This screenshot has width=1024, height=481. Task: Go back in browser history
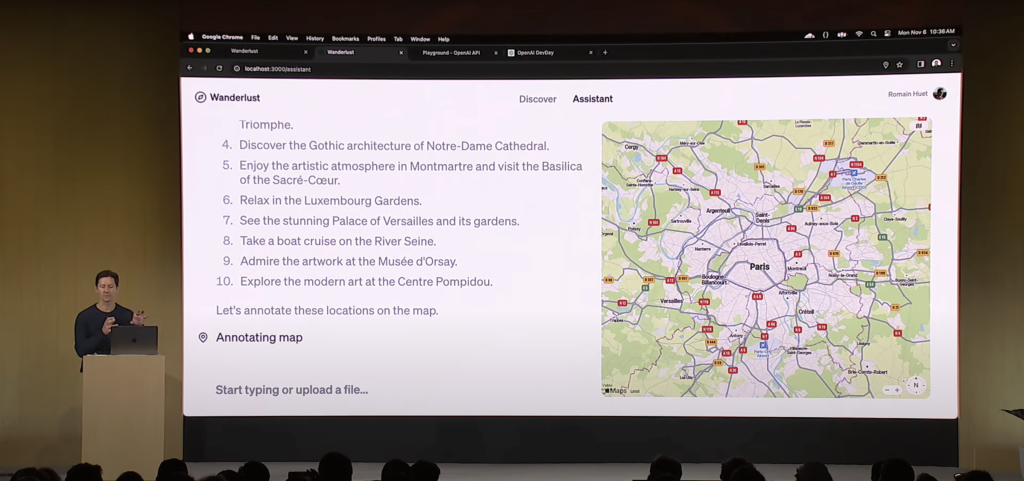coord(190,67)
